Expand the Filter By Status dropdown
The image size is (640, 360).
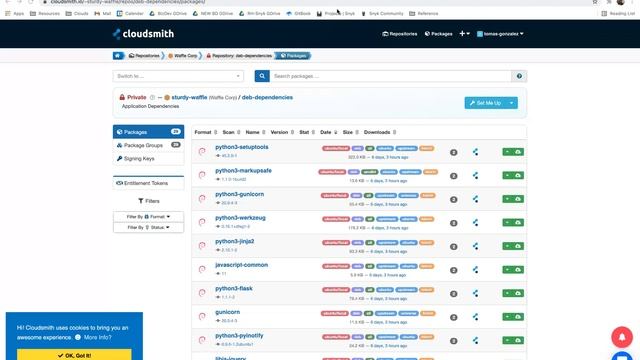(149, 227)
